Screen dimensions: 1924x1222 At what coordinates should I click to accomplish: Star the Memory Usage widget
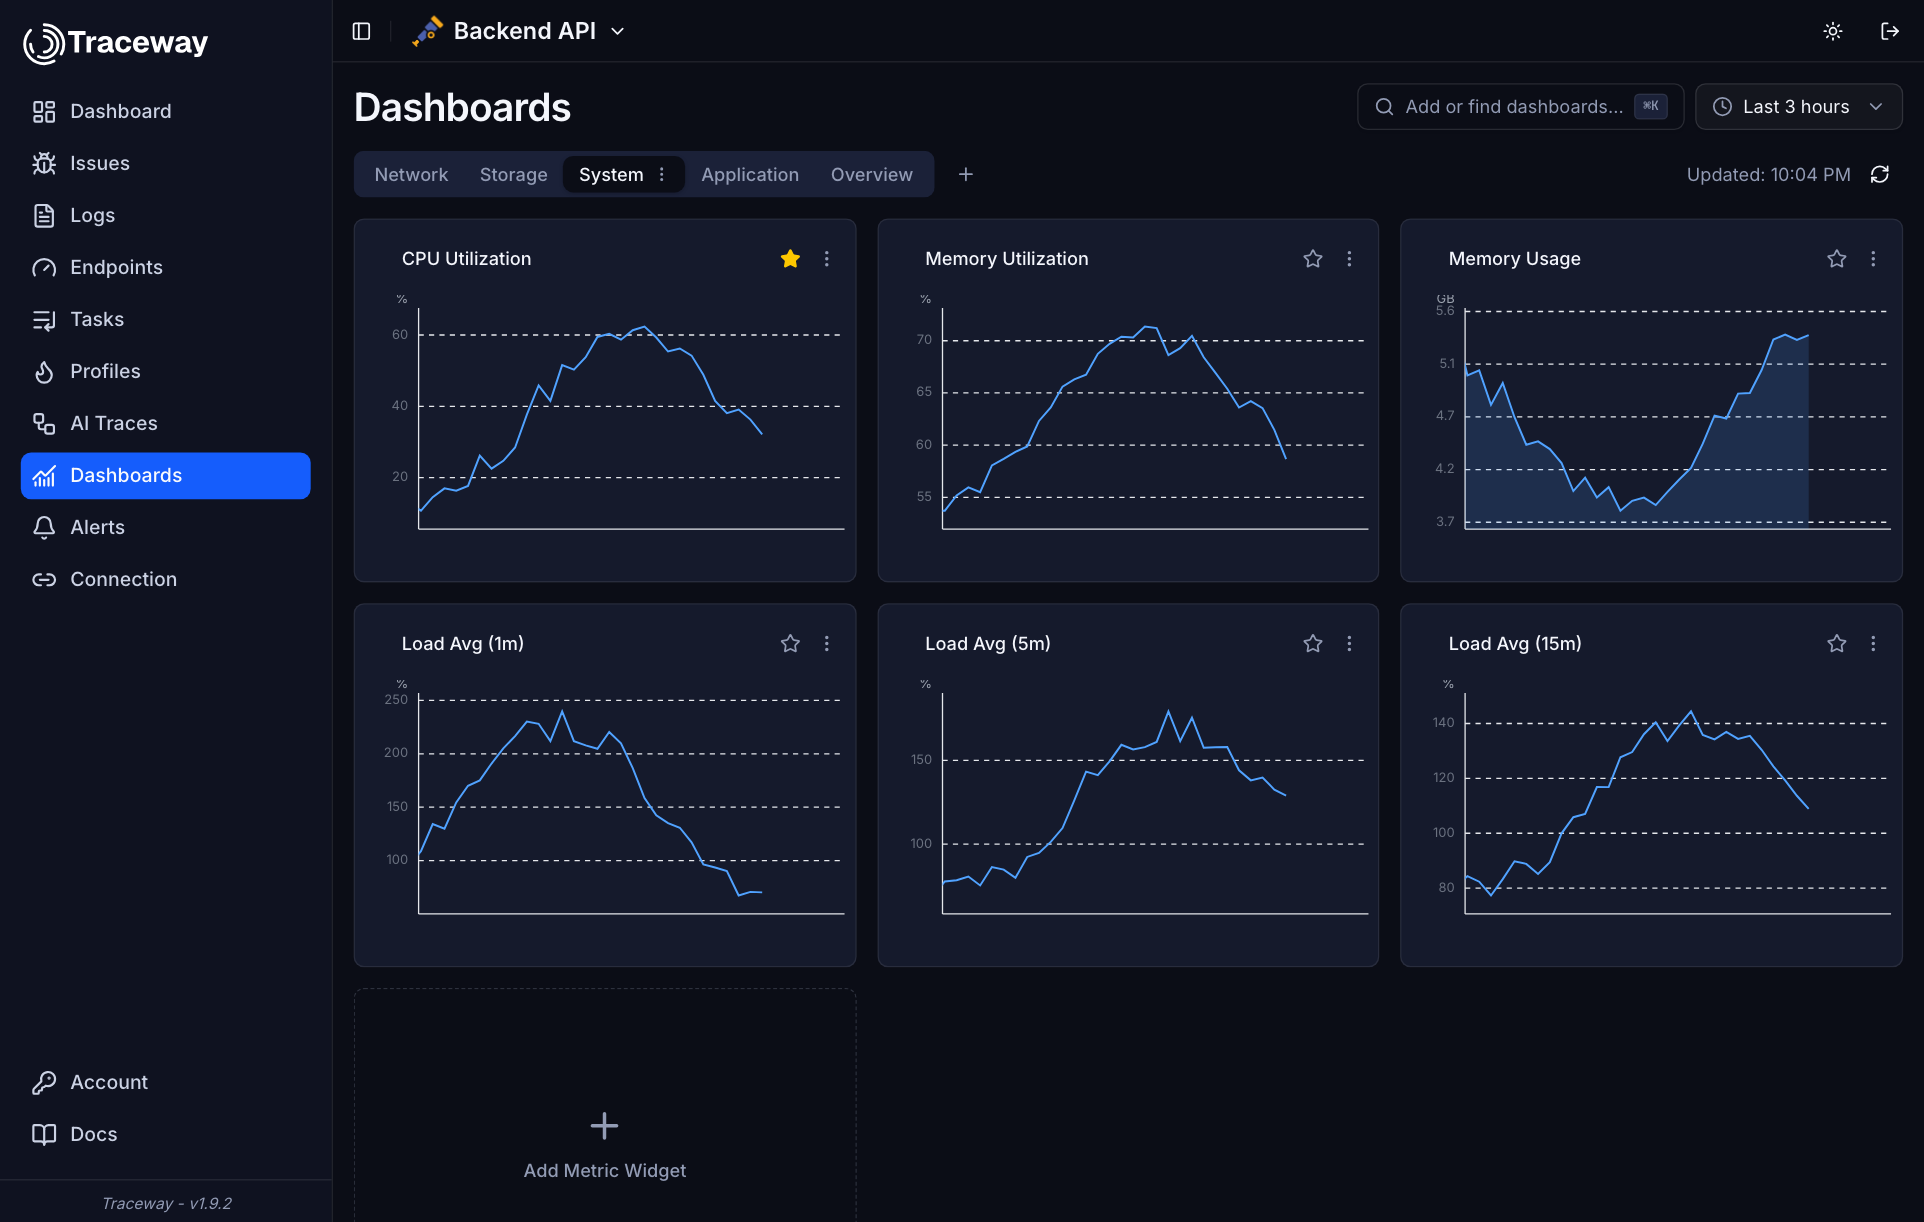pos(1837,259)
